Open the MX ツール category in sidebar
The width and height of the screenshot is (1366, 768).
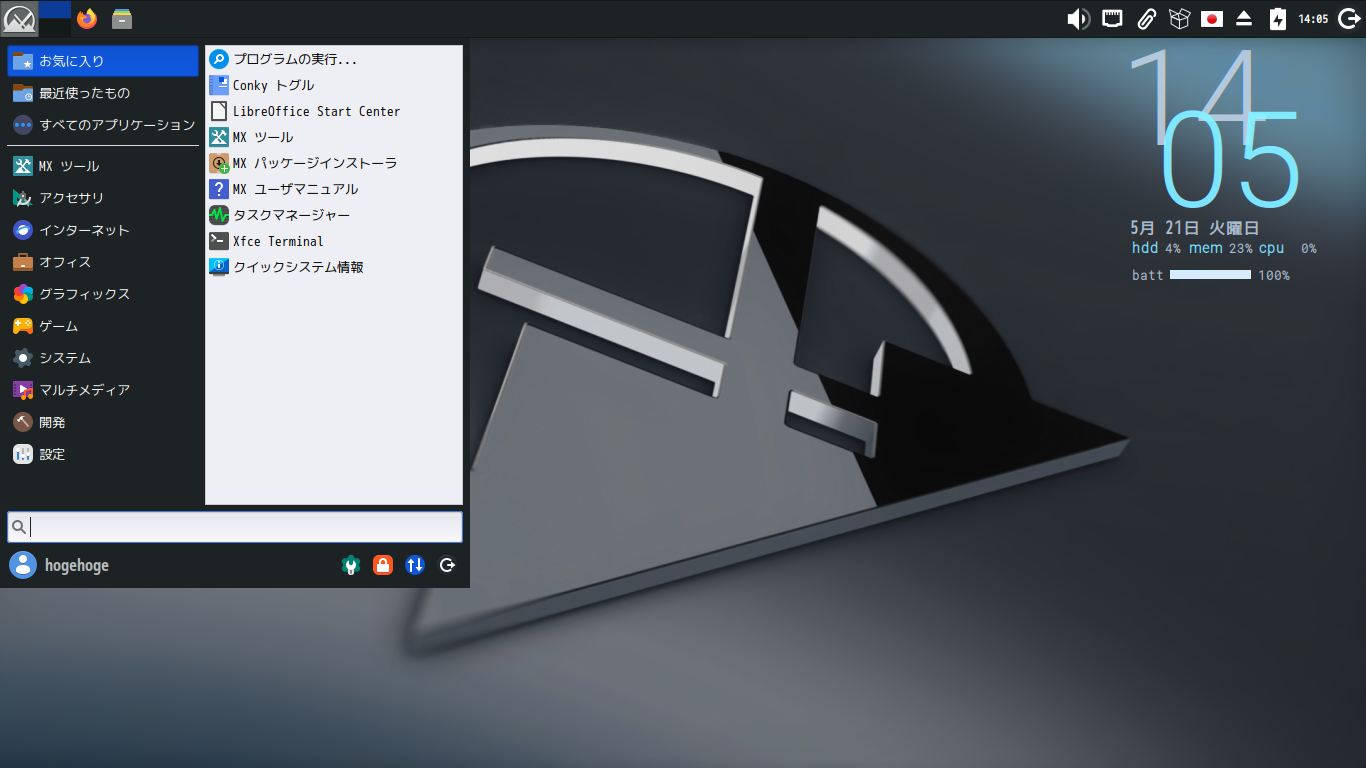tap(103, 166)
